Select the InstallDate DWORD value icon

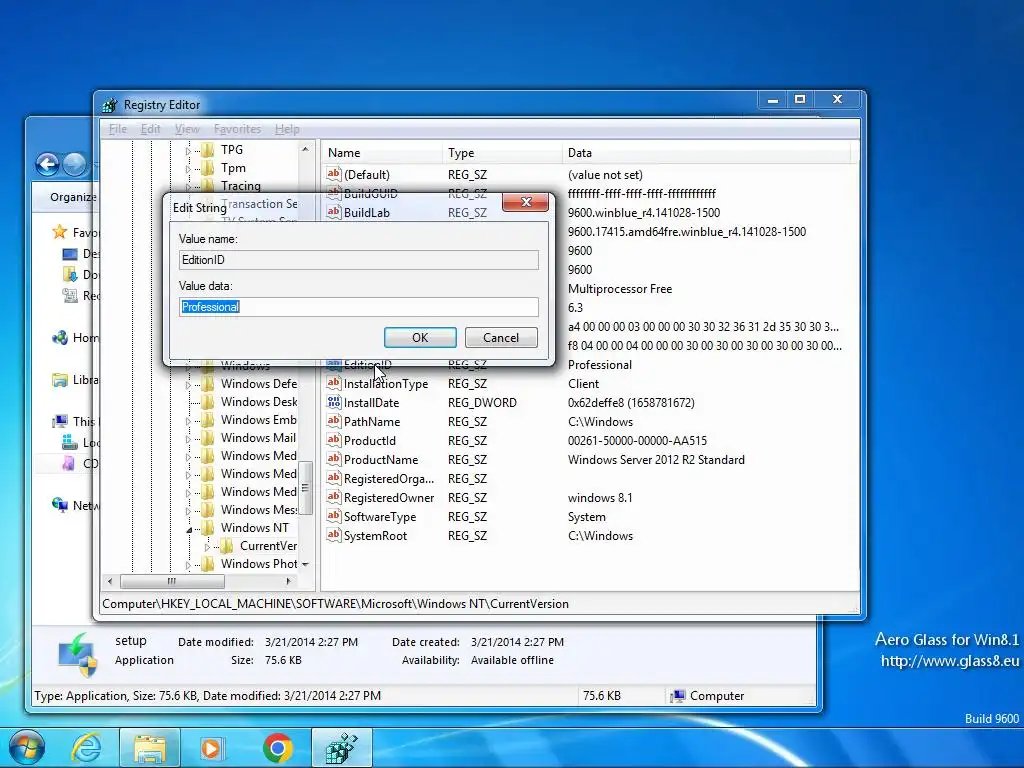(334, 402)
